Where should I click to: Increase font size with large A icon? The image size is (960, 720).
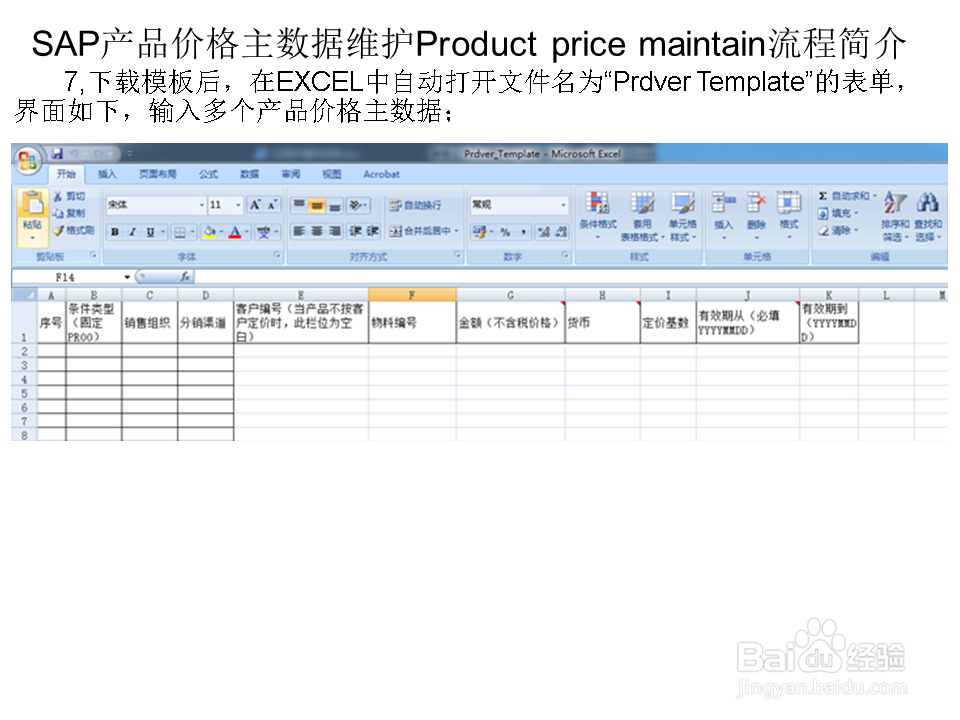[x=255, y=204]
